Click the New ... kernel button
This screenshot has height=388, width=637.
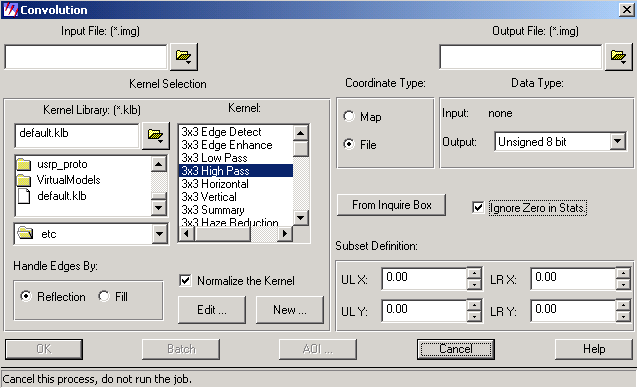pyautogui.click(x=290, y=310)
